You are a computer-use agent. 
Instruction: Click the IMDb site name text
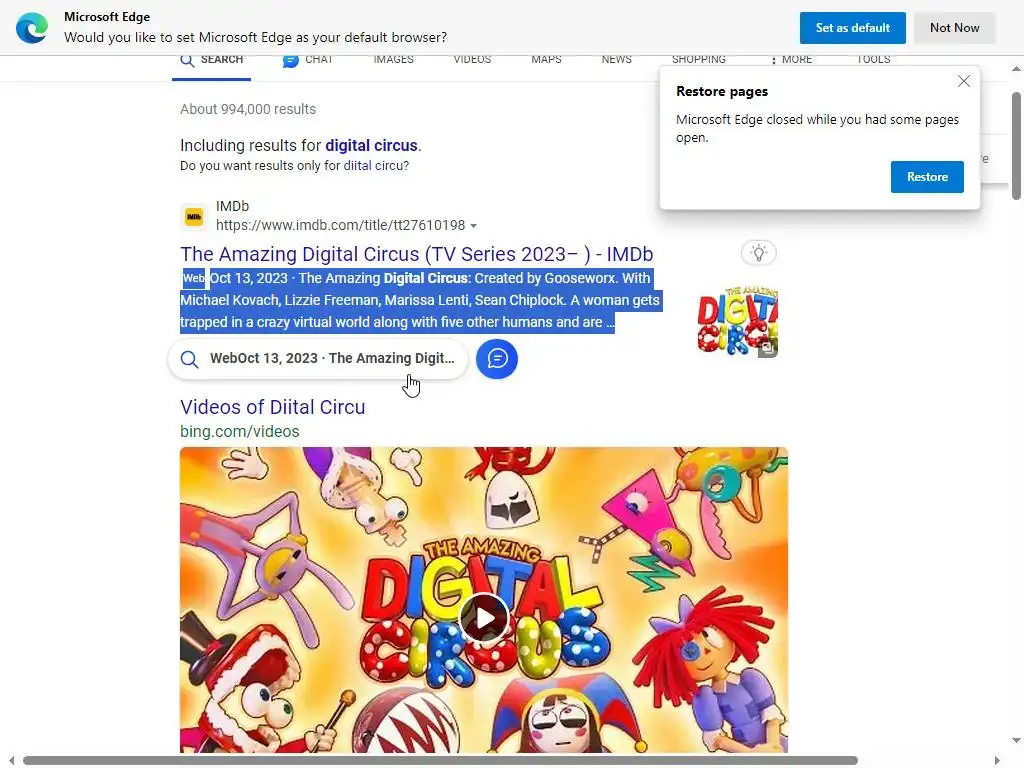click(232, 206)
